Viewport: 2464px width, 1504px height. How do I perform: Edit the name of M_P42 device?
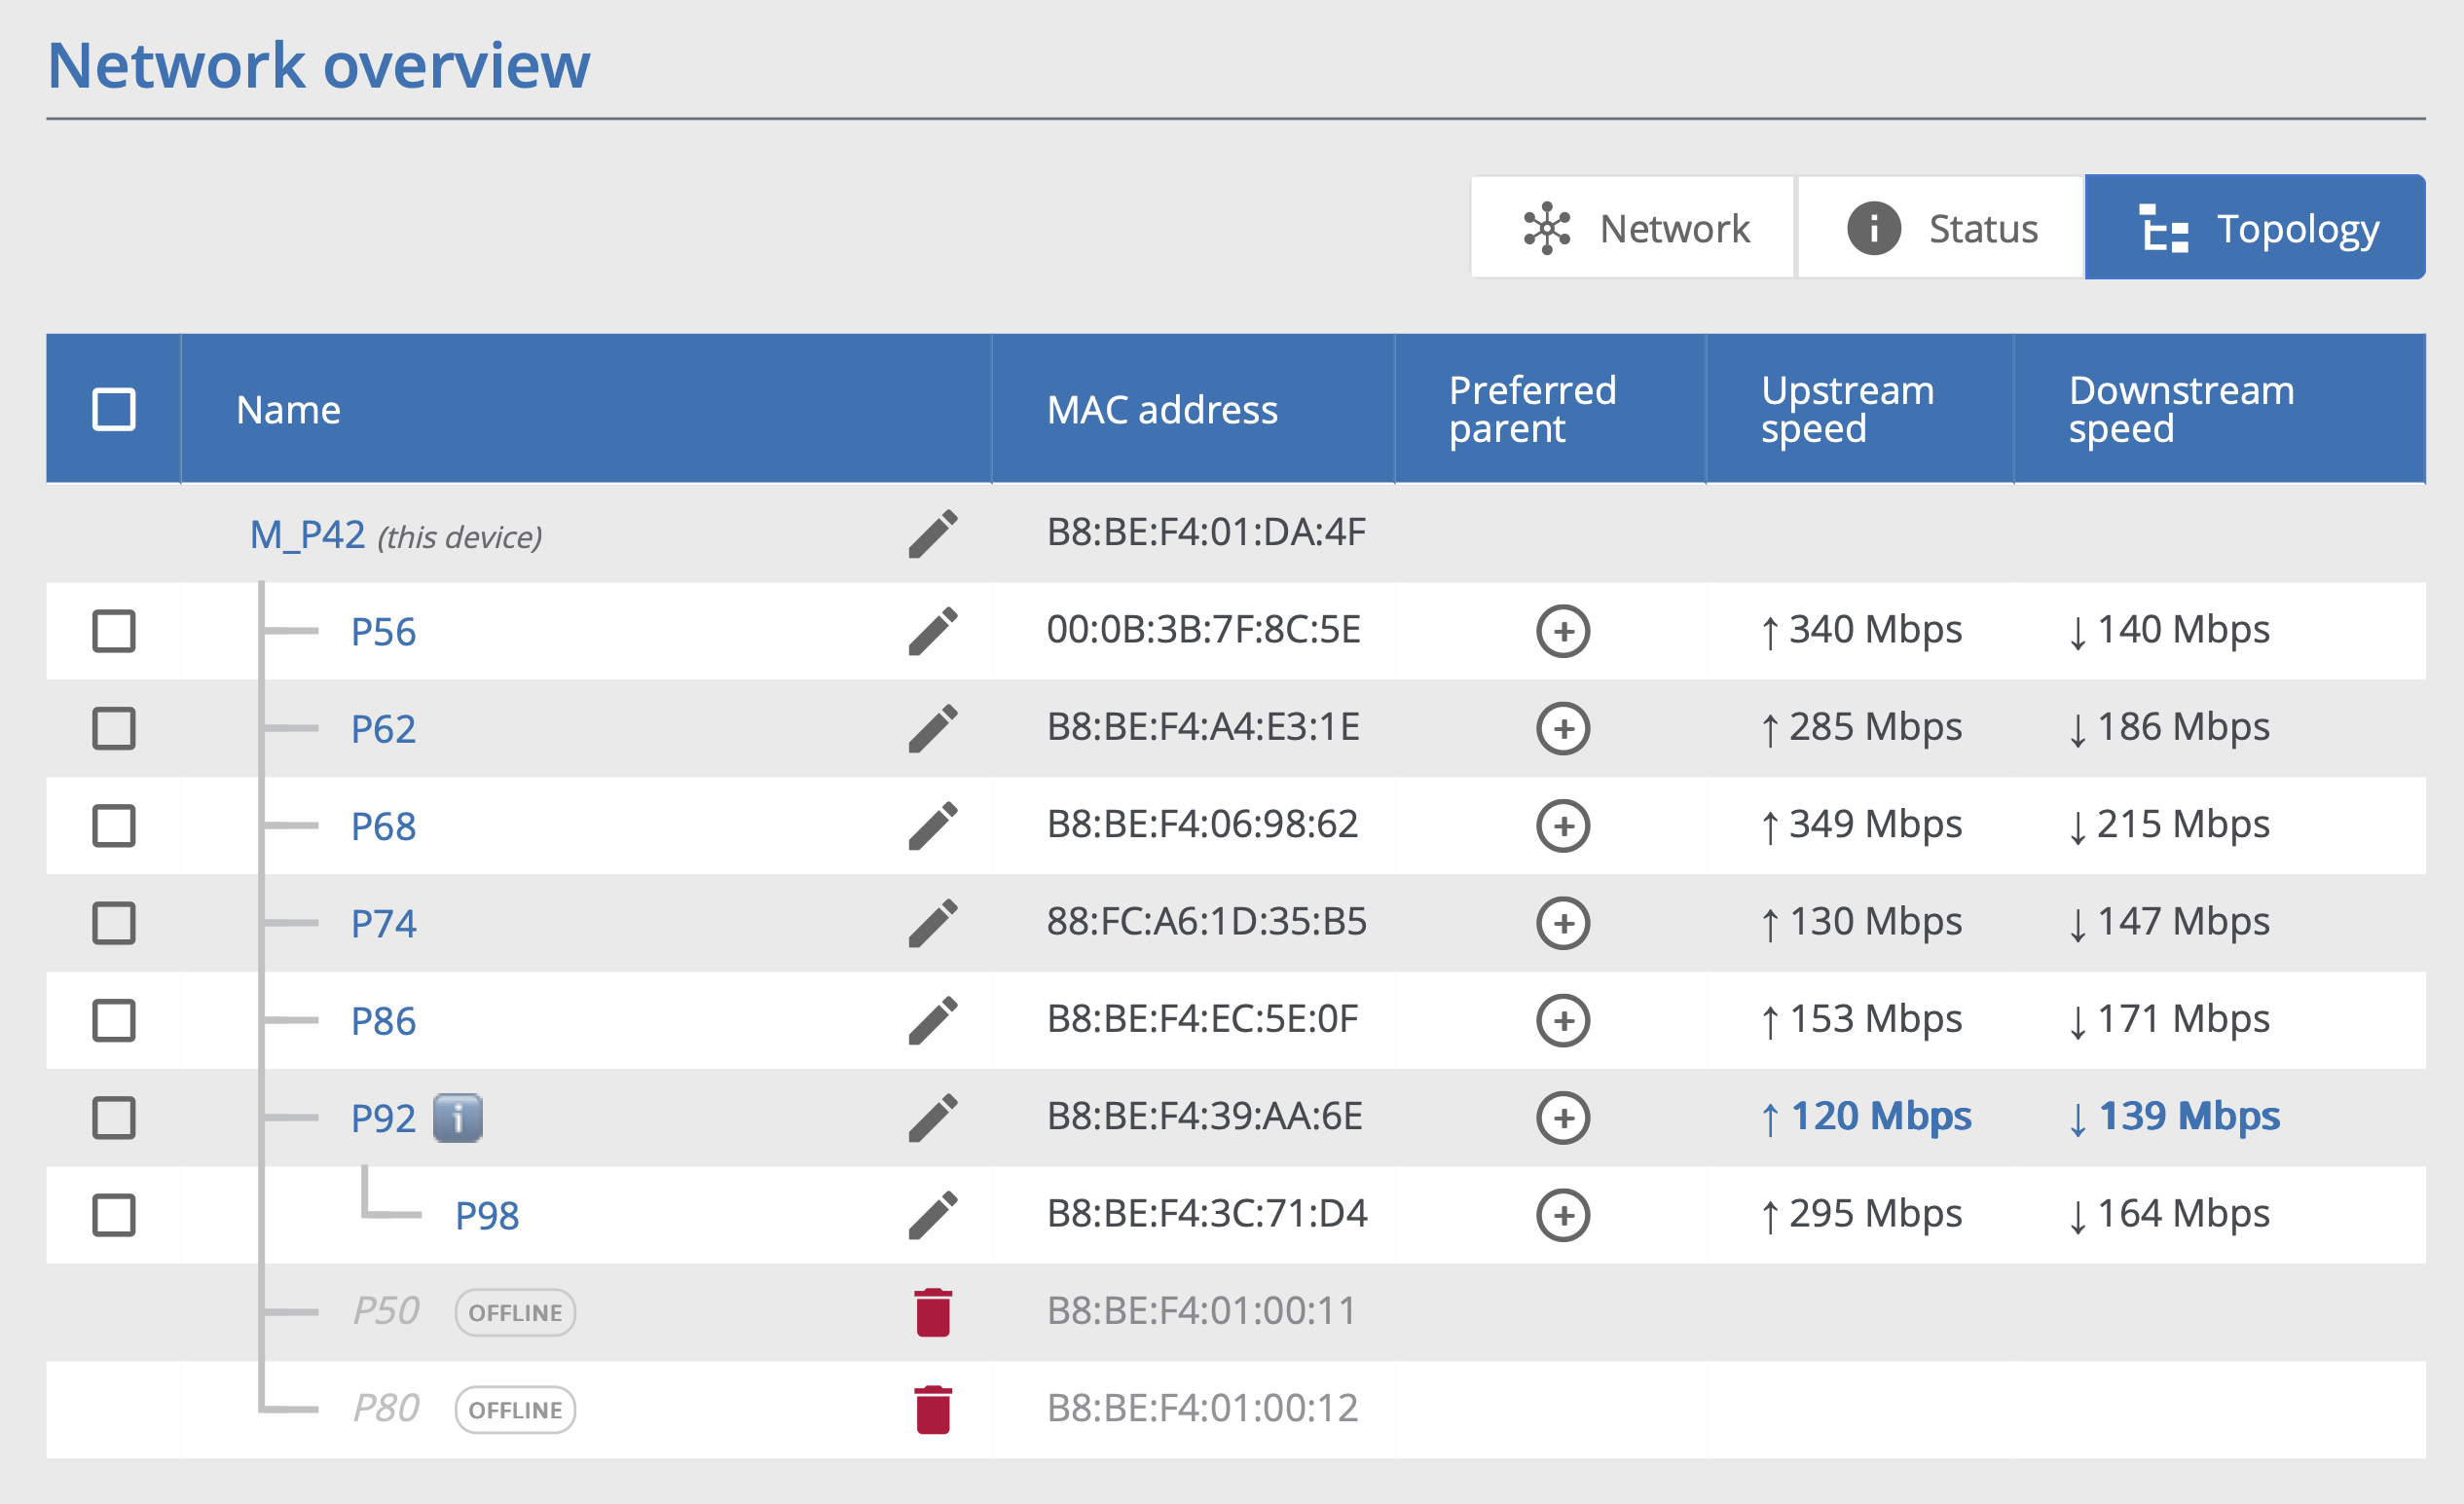coord(933,533)
